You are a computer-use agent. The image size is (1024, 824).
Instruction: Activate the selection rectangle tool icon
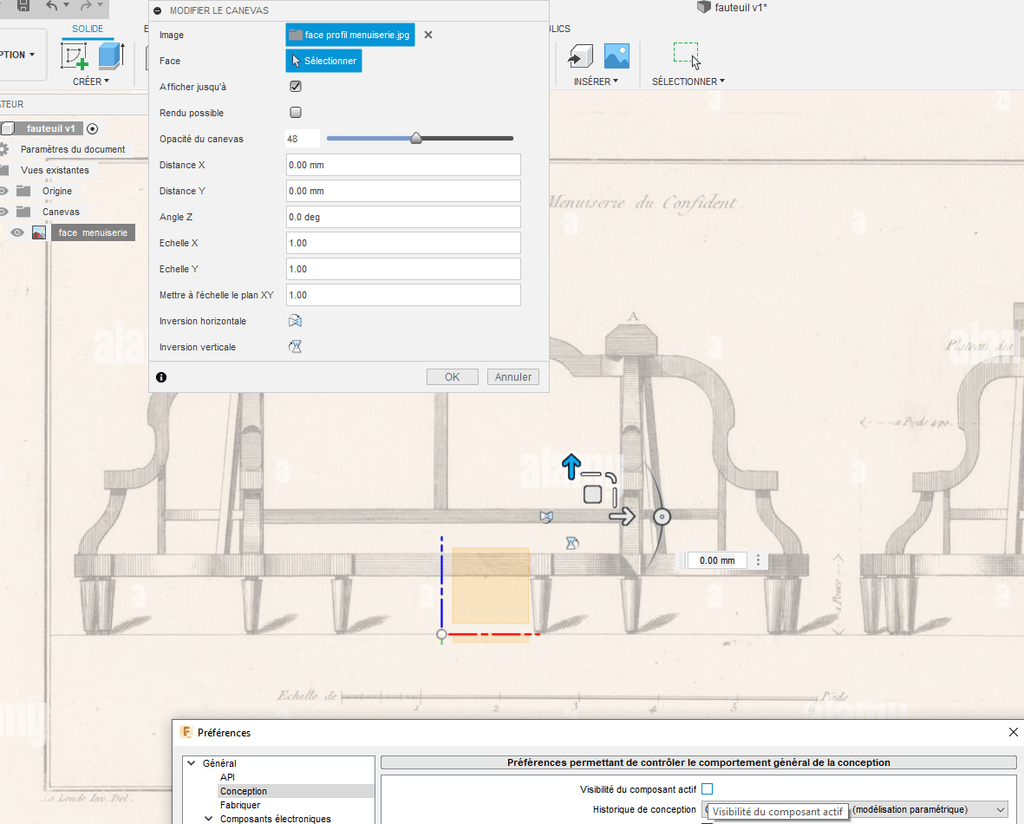pos(687,55)
